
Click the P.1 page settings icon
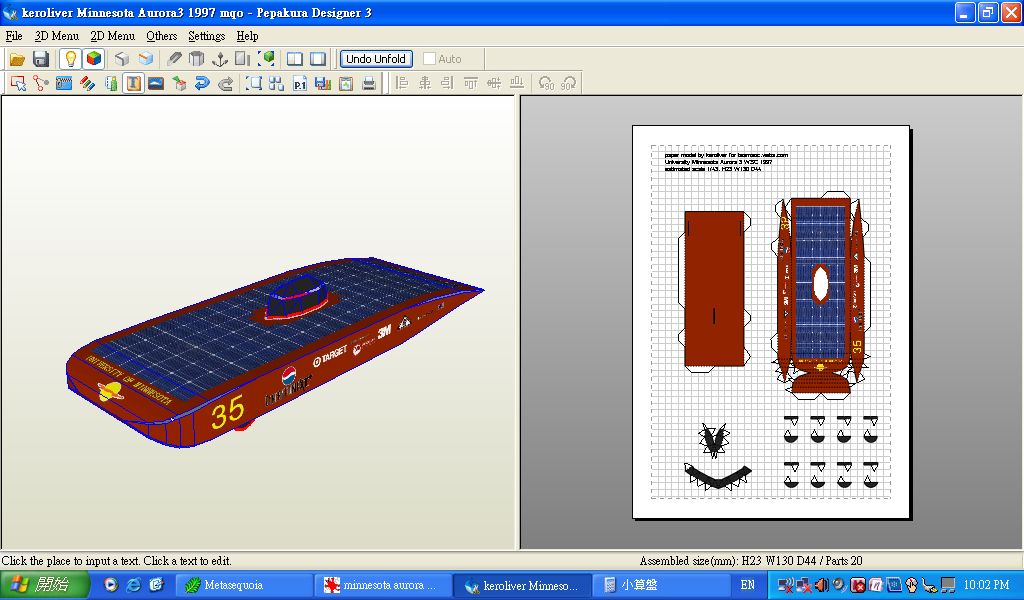(x=300, y=84)
